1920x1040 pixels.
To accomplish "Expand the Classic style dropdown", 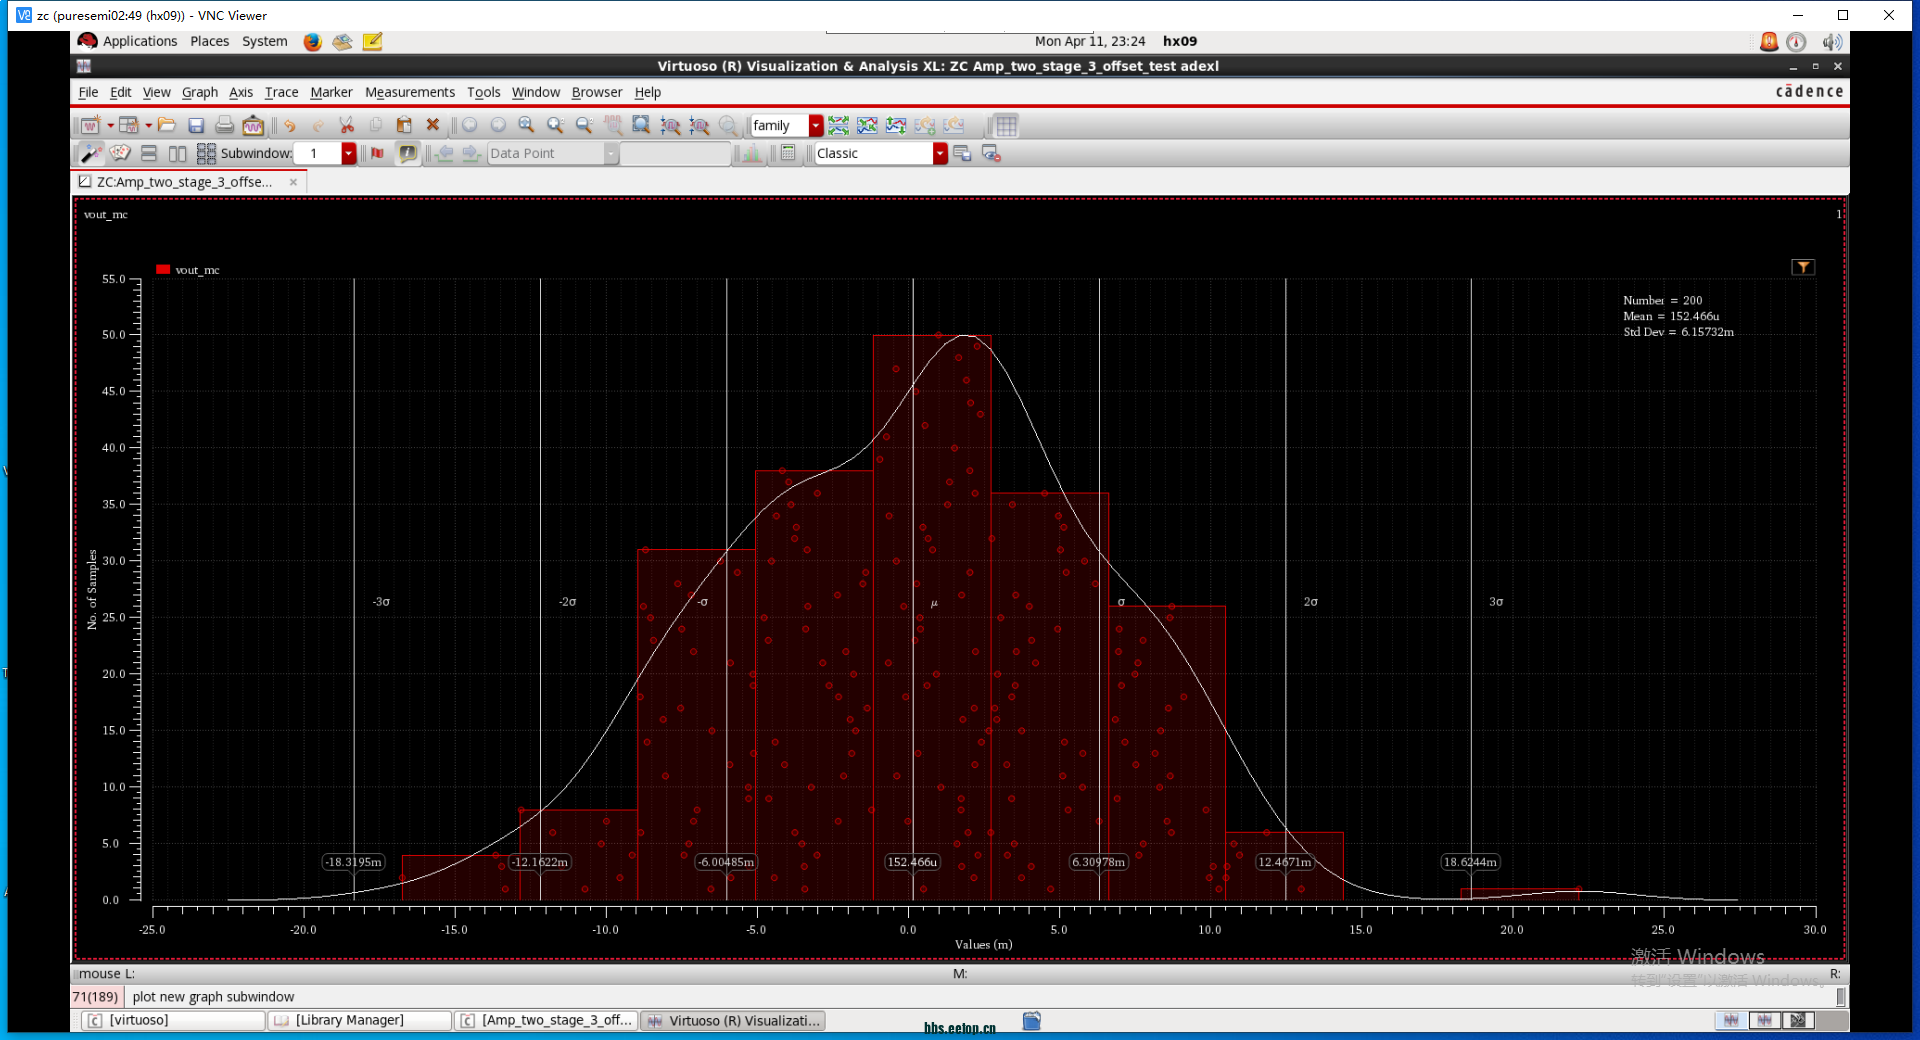I will (x=940, y=153).
